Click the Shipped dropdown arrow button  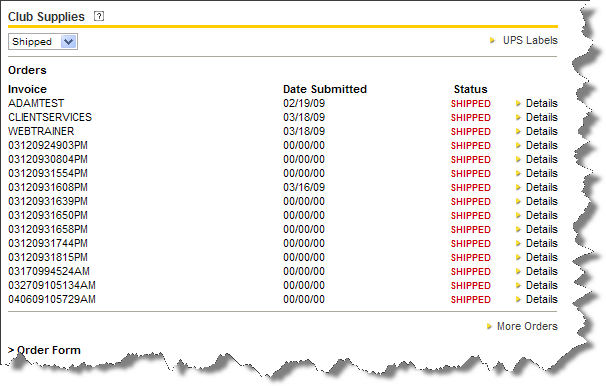coord(68,42)
